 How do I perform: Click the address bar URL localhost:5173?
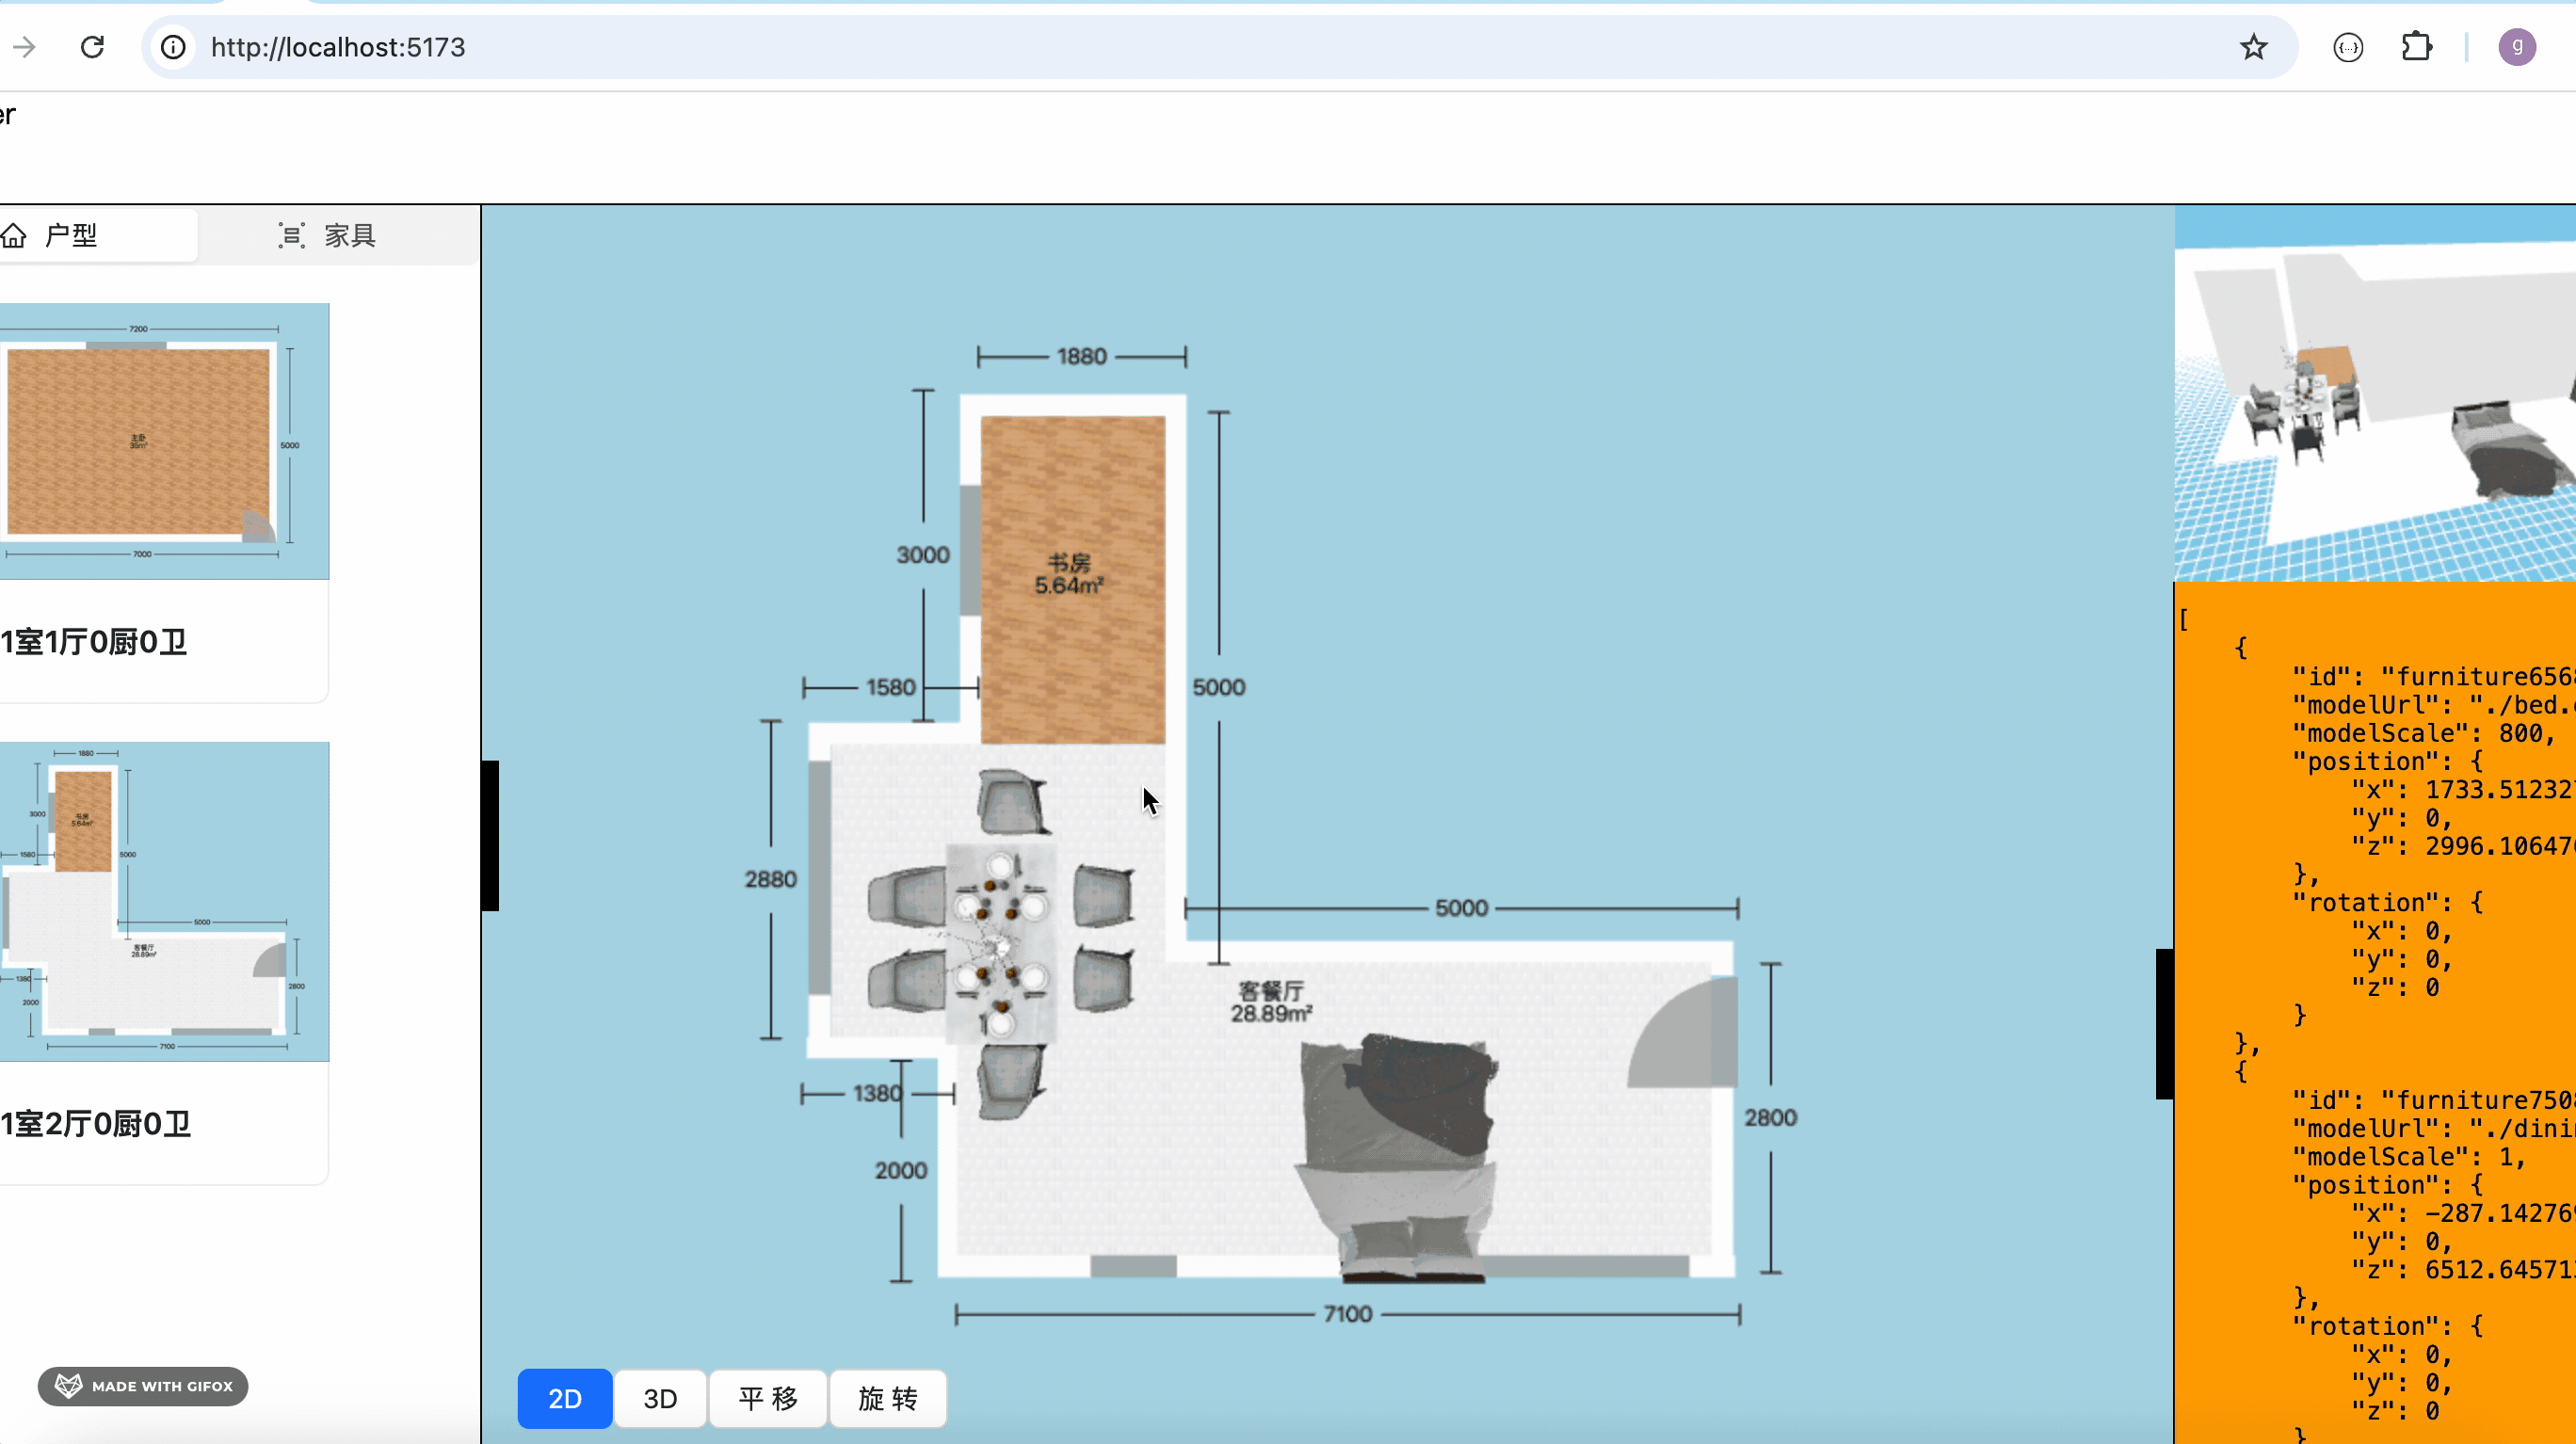pyautogui.click(x=338, y=47)
